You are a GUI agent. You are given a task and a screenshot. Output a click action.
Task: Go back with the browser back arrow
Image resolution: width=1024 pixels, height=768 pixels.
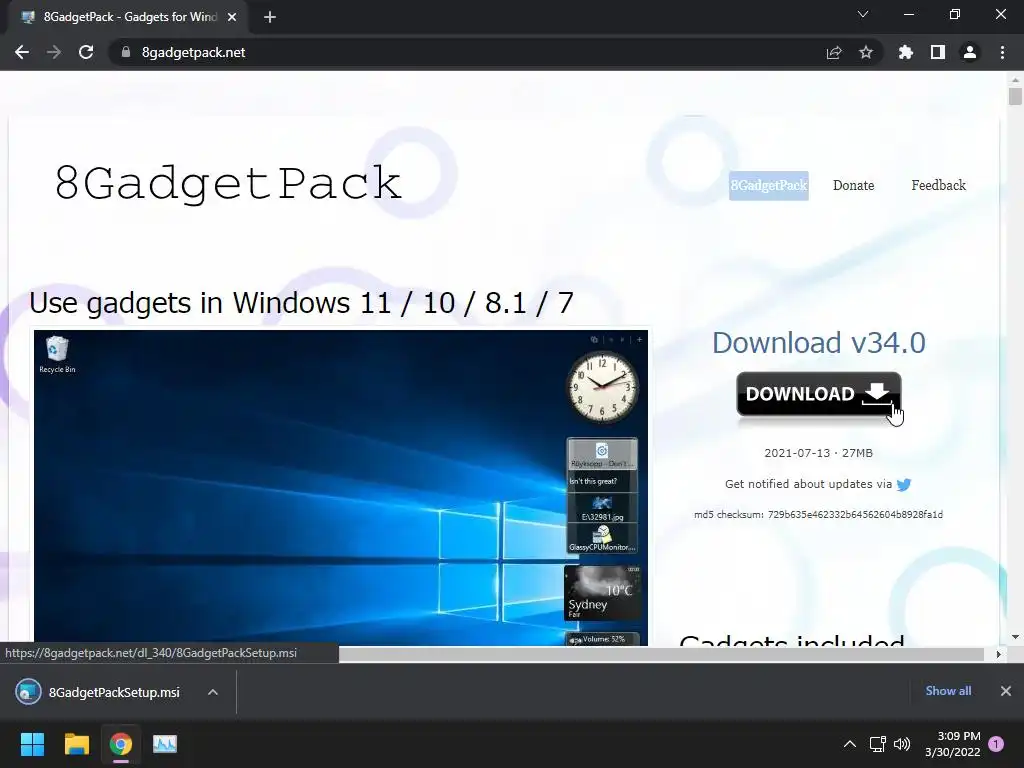22,52
